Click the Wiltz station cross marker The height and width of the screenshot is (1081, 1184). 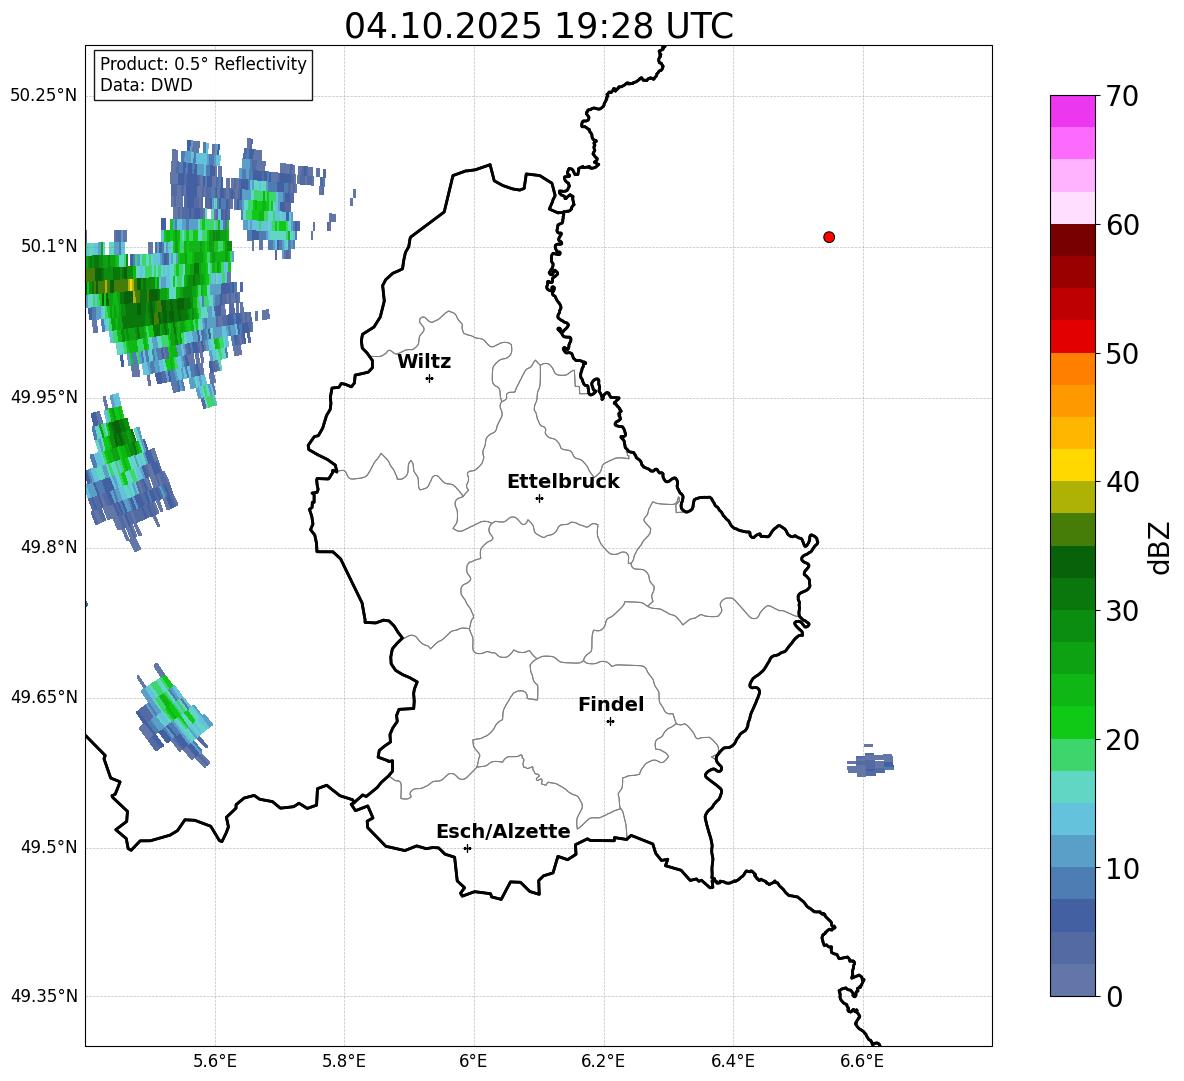[x=430, y=378]
